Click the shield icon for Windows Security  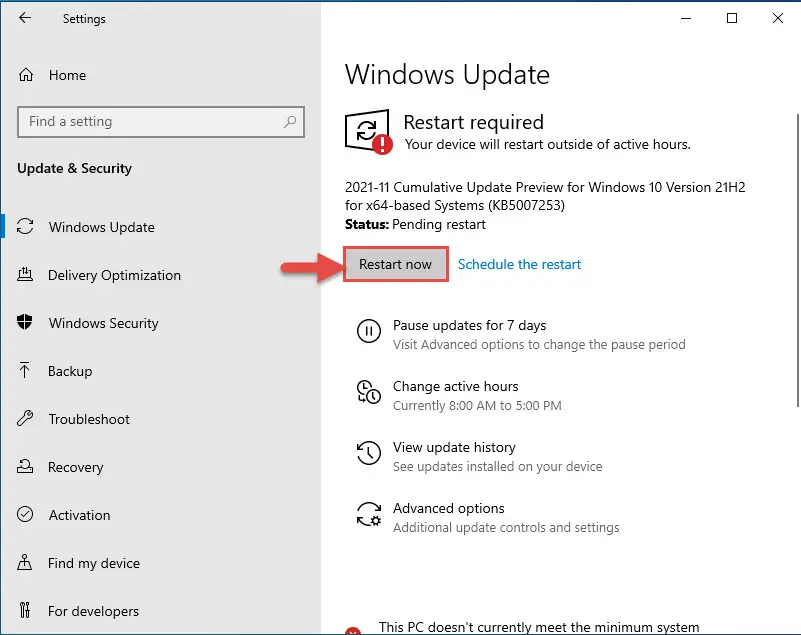pos(25,322)
